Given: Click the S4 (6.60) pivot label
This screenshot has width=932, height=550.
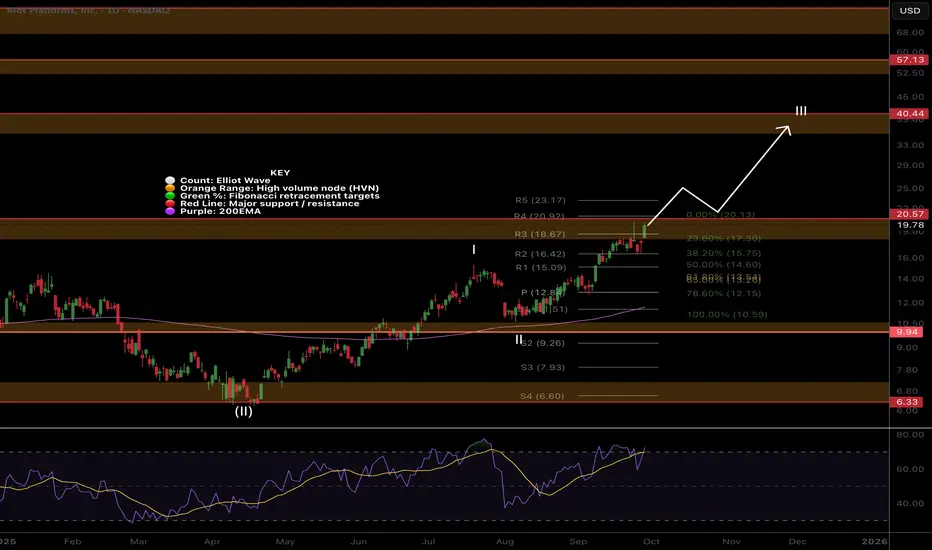Looking at the screenshot, I should point(542,396).
